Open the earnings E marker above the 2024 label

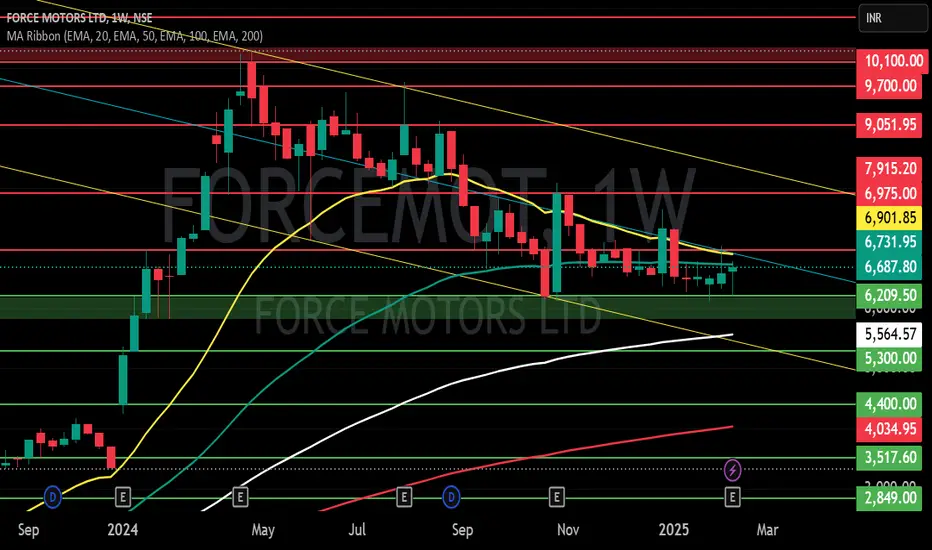tap(122, 496)
